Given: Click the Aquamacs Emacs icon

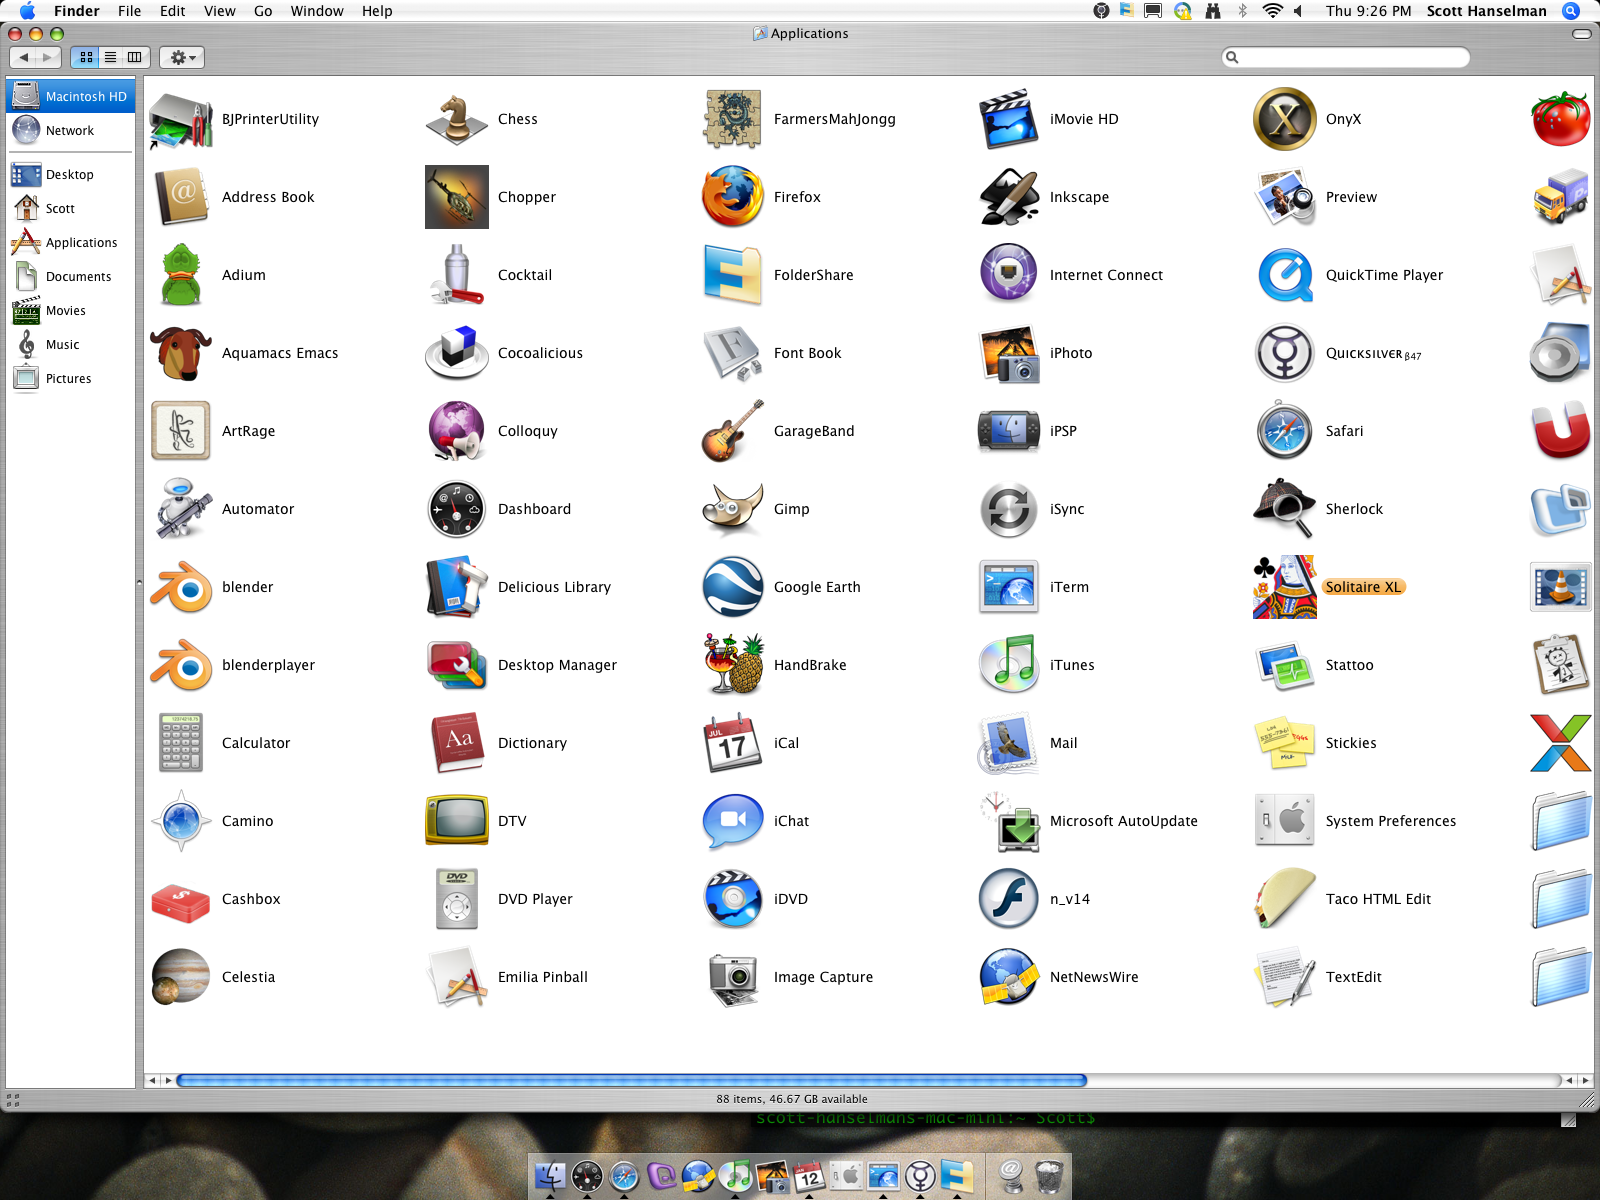Looking at the screenshot, I should click(x=181, y=353).
